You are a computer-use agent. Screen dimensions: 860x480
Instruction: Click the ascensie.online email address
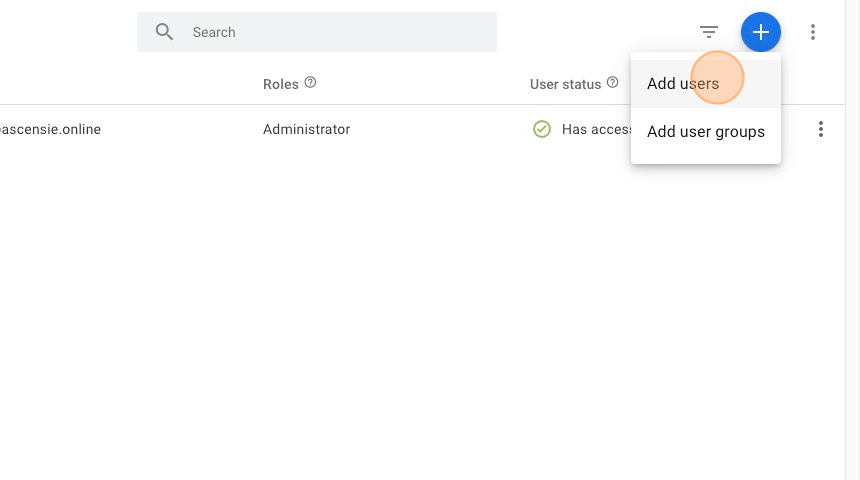[51, 129]
